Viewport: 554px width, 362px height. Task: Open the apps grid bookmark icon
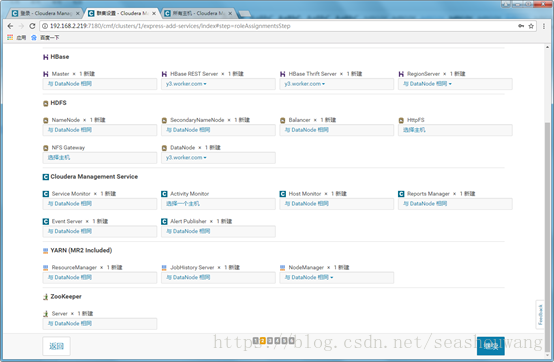[10, 37]
